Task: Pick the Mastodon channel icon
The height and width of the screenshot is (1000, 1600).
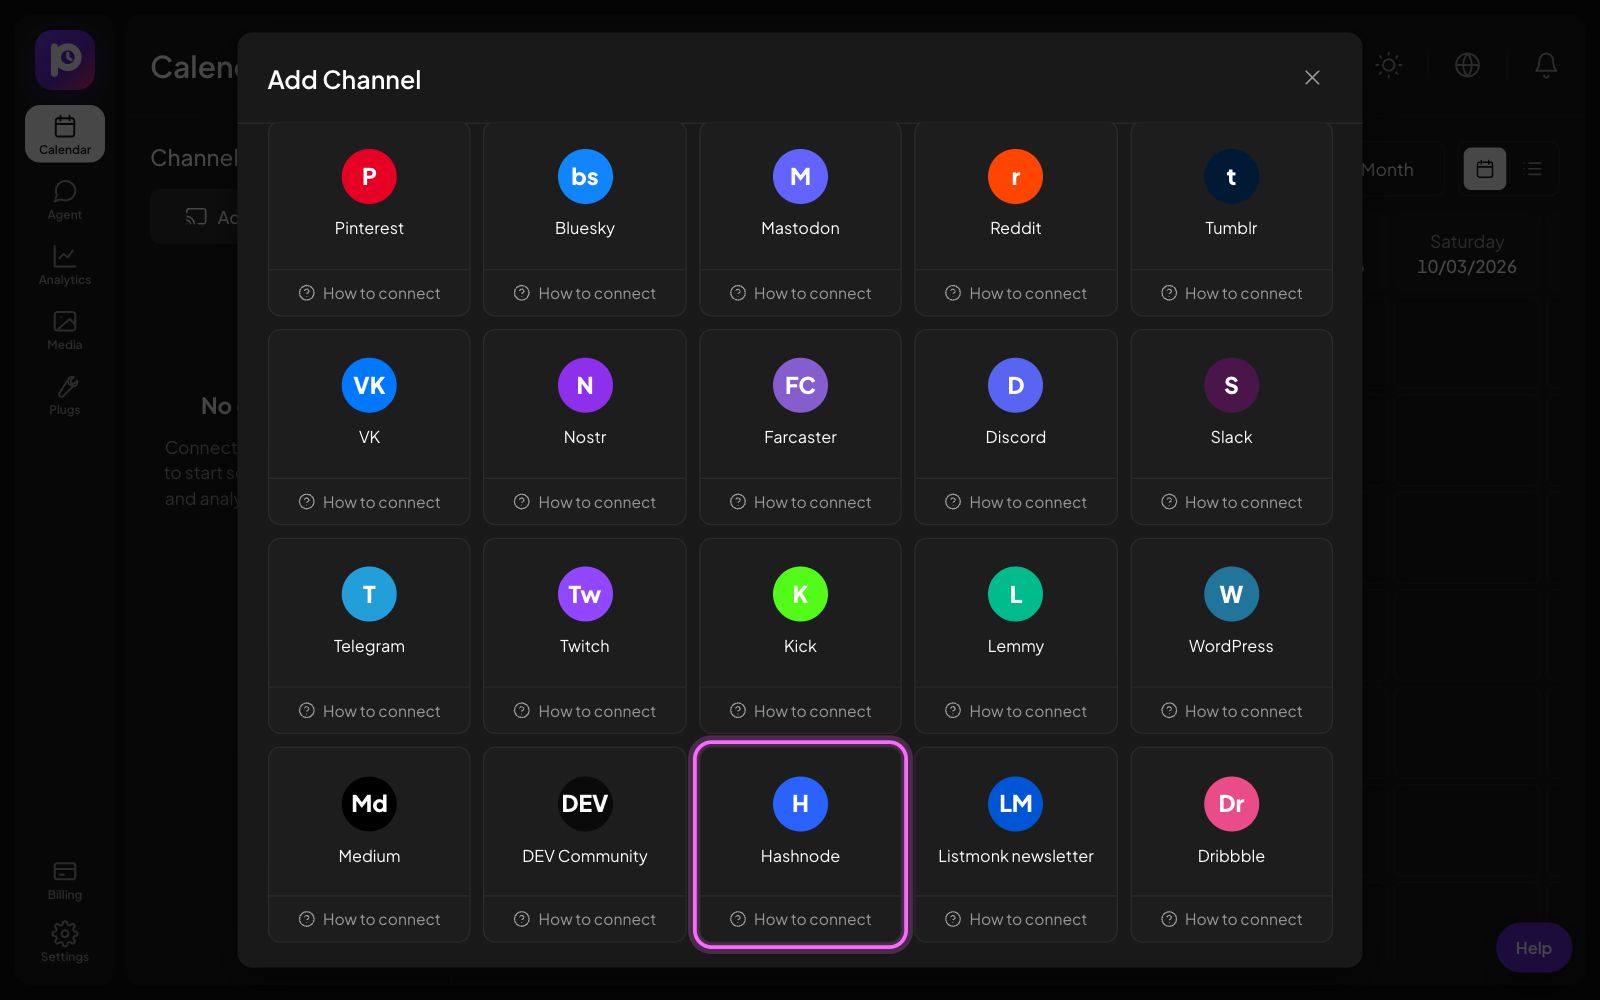Action: tap(800, 176)
